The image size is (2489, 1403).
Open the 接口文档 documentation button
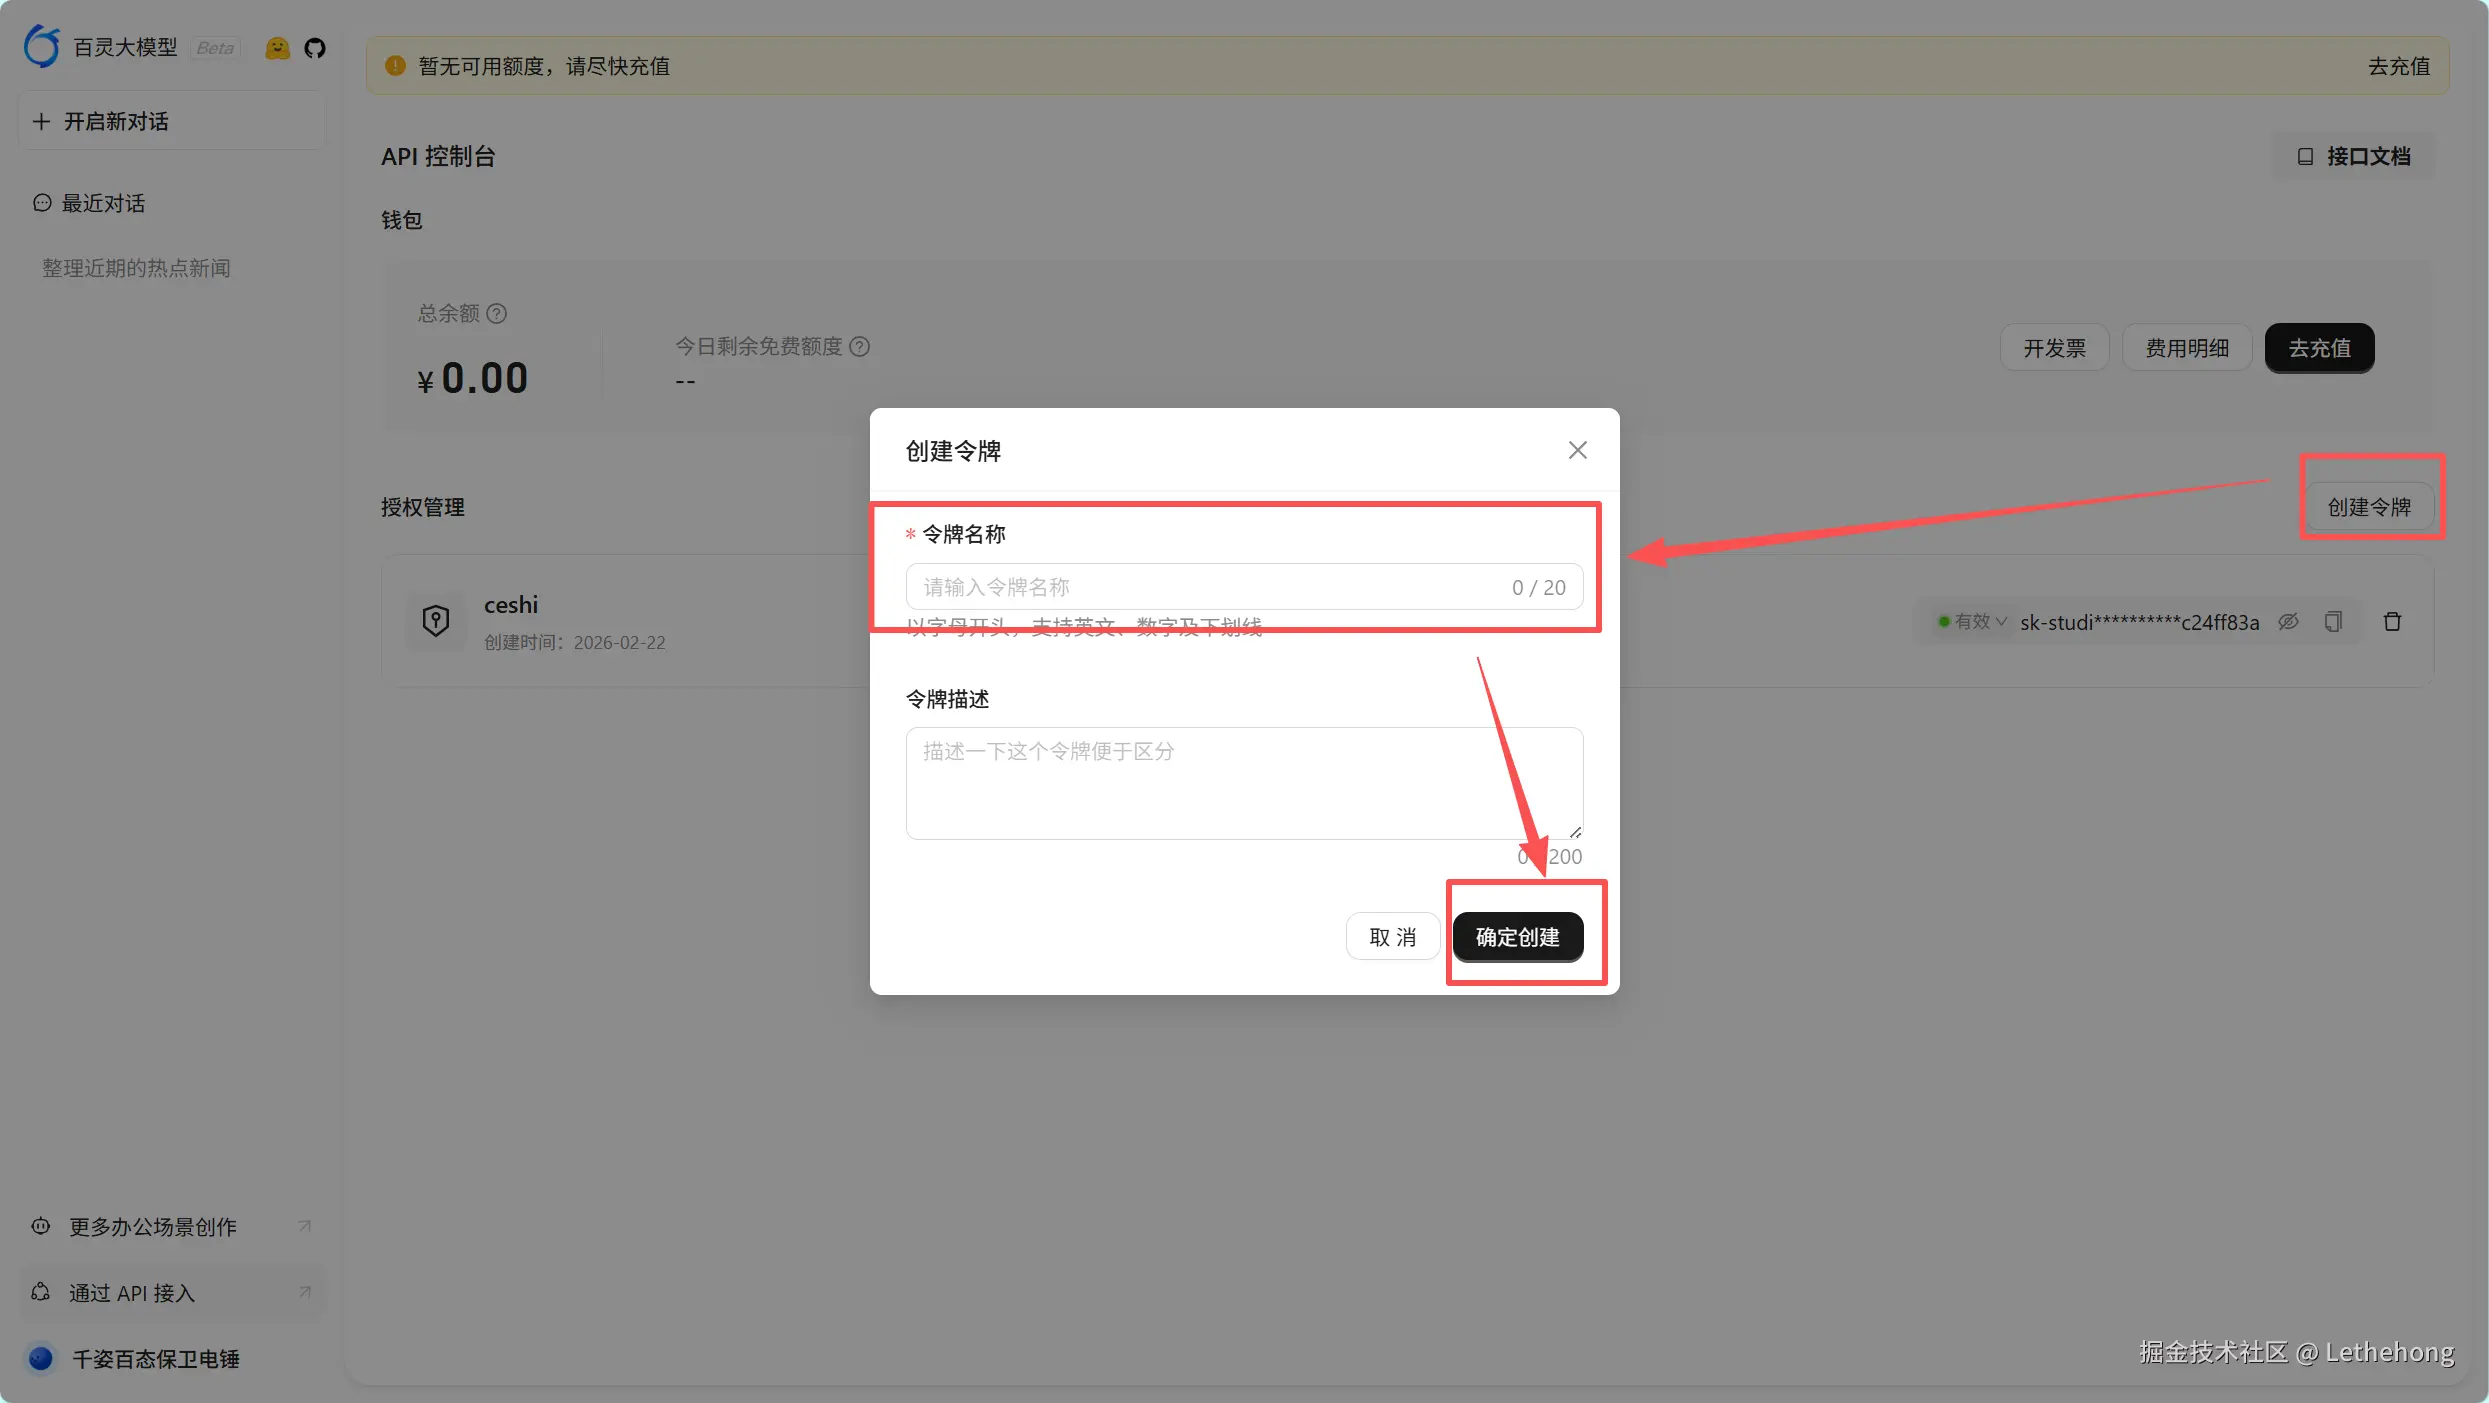coord(2354,156)
